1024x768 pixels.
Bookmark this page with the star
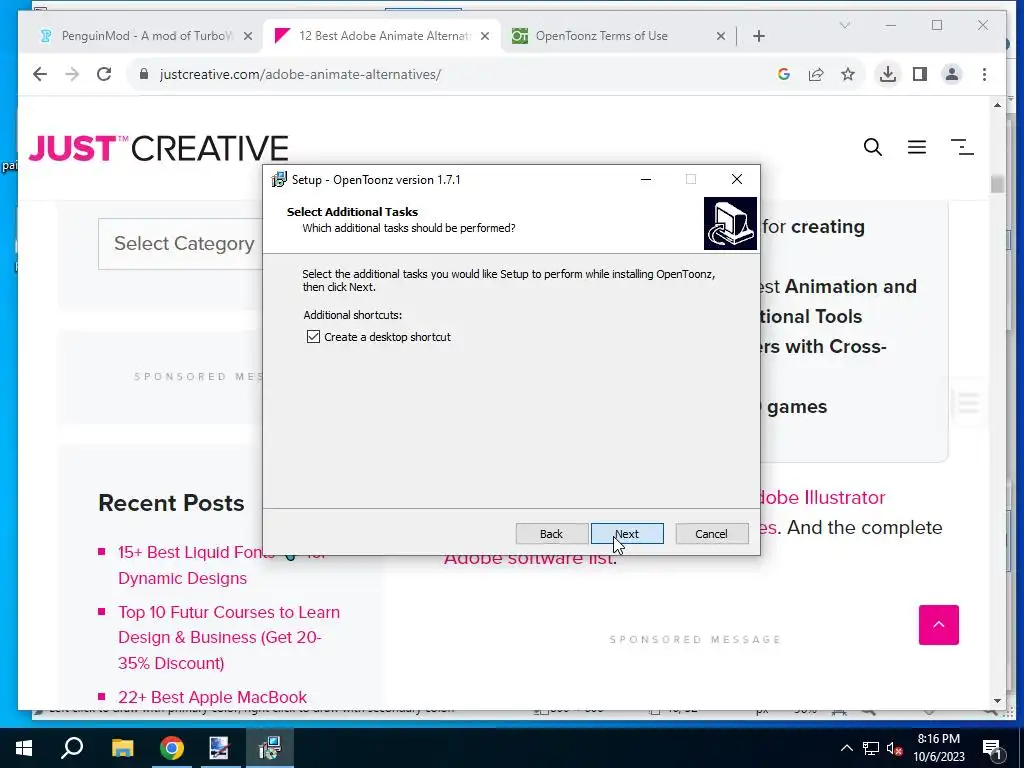(848, 74)
